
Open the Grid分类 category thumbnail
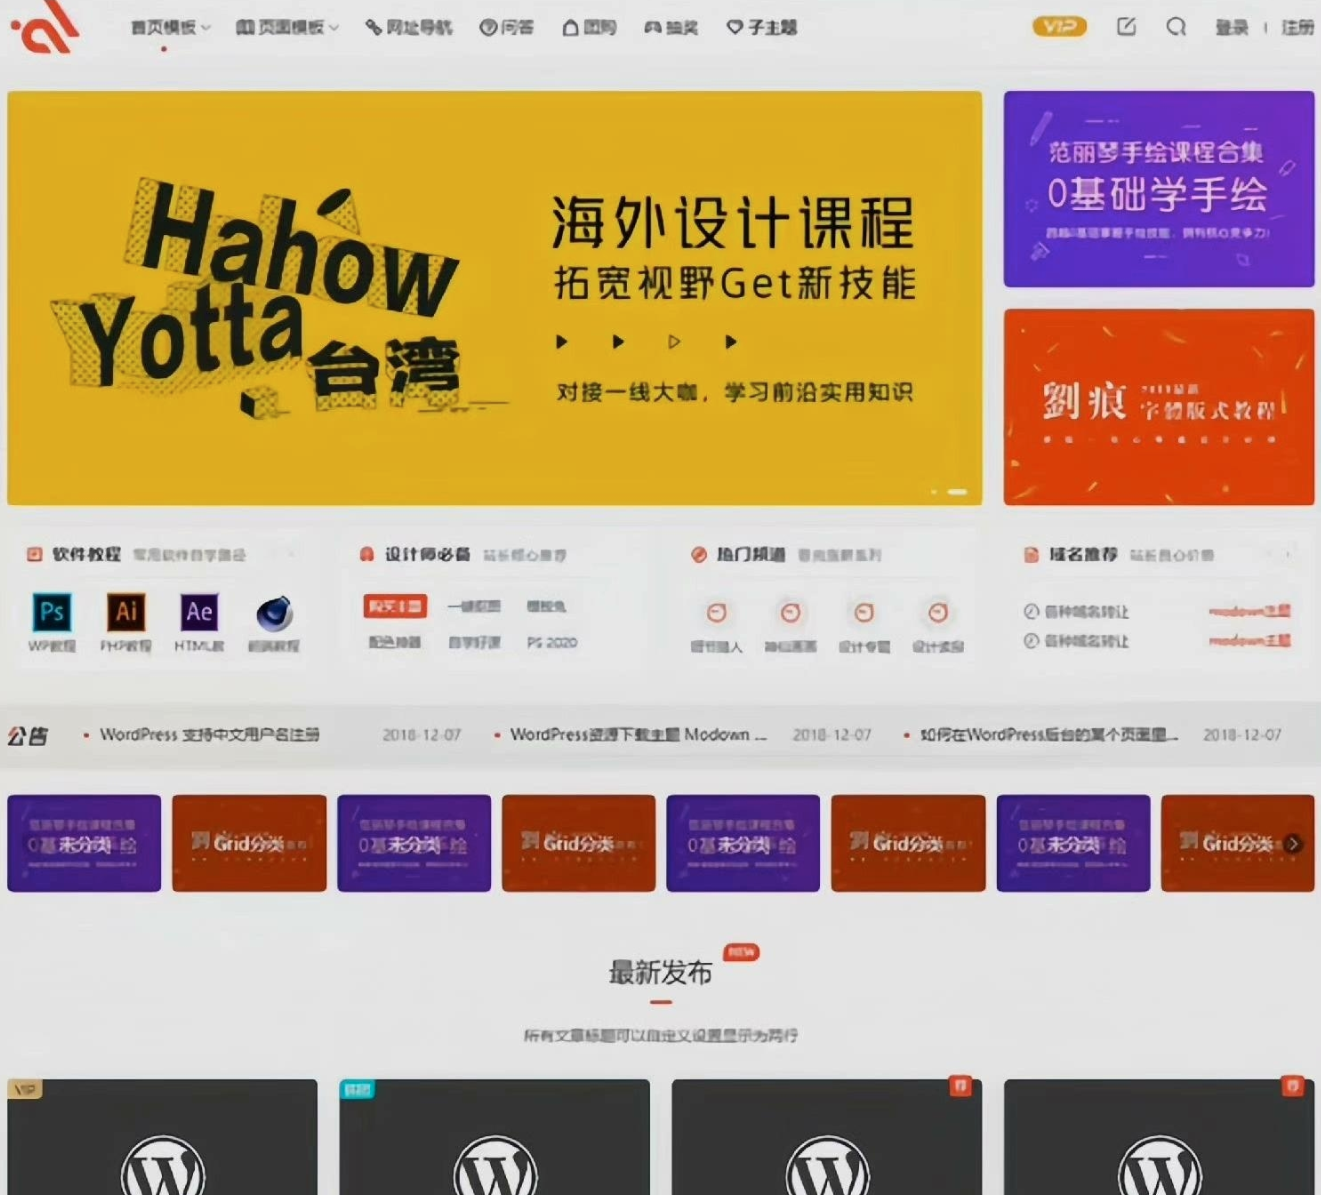(x=249, y=843)
